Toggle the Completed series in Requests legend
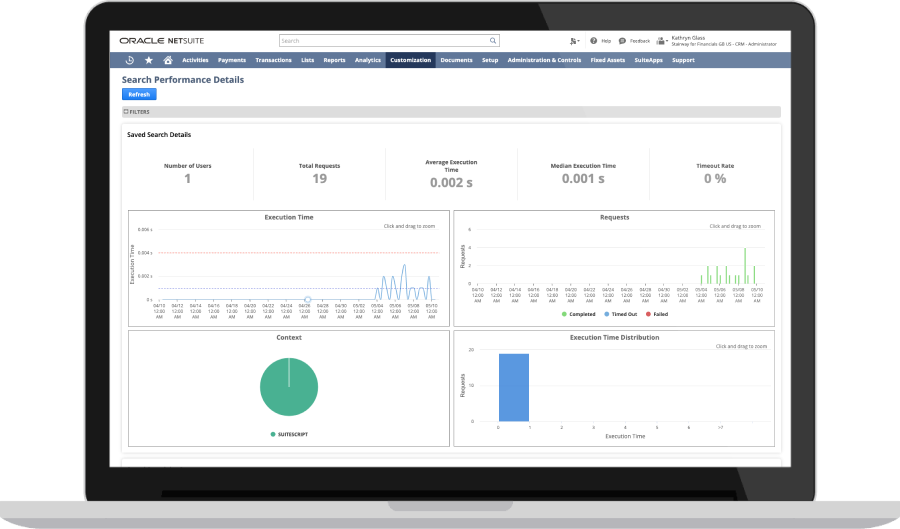The image size is (900, 529). pos(579,314)
